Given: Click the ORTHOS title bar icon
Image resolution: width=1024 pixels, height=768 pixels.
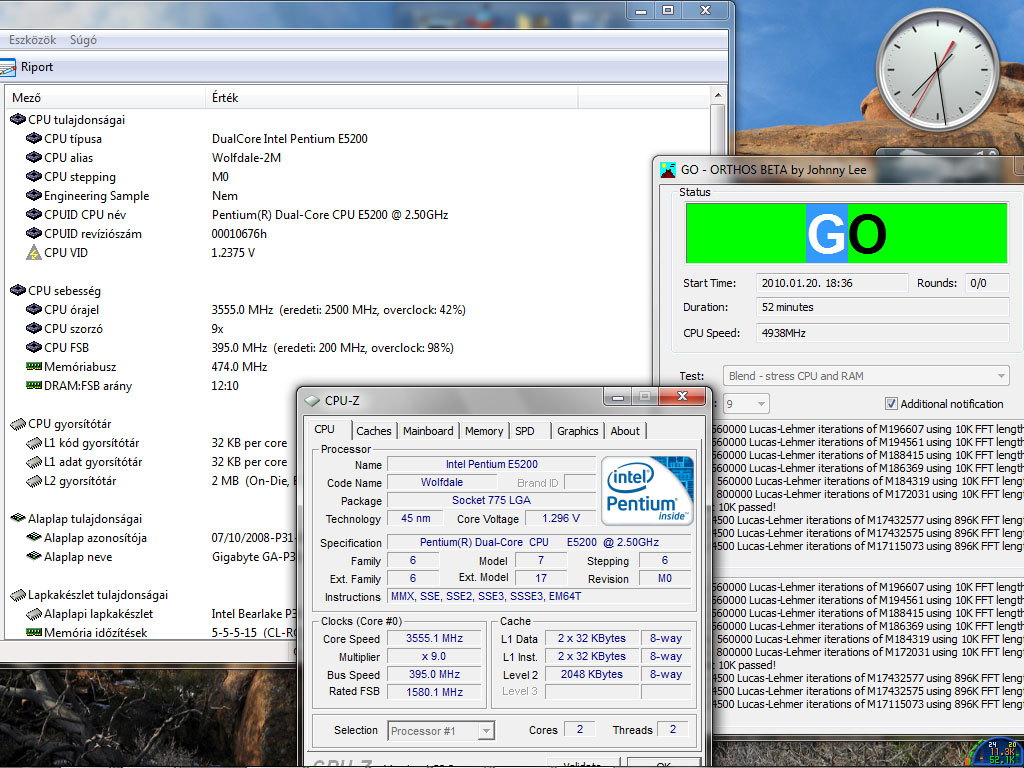Looking at the screenshot, I should [668, 170].
